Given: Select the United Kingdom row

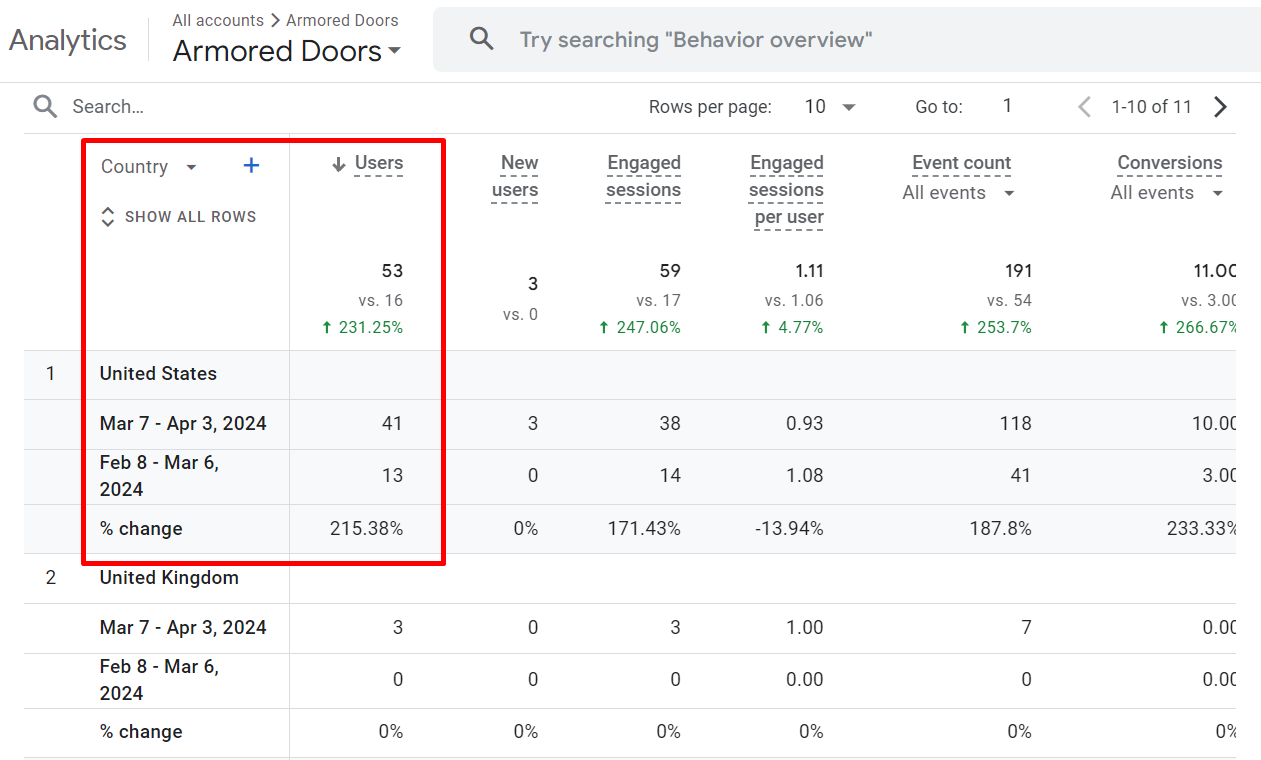Looking at the screenshot, I should click(x=169, y=577).
